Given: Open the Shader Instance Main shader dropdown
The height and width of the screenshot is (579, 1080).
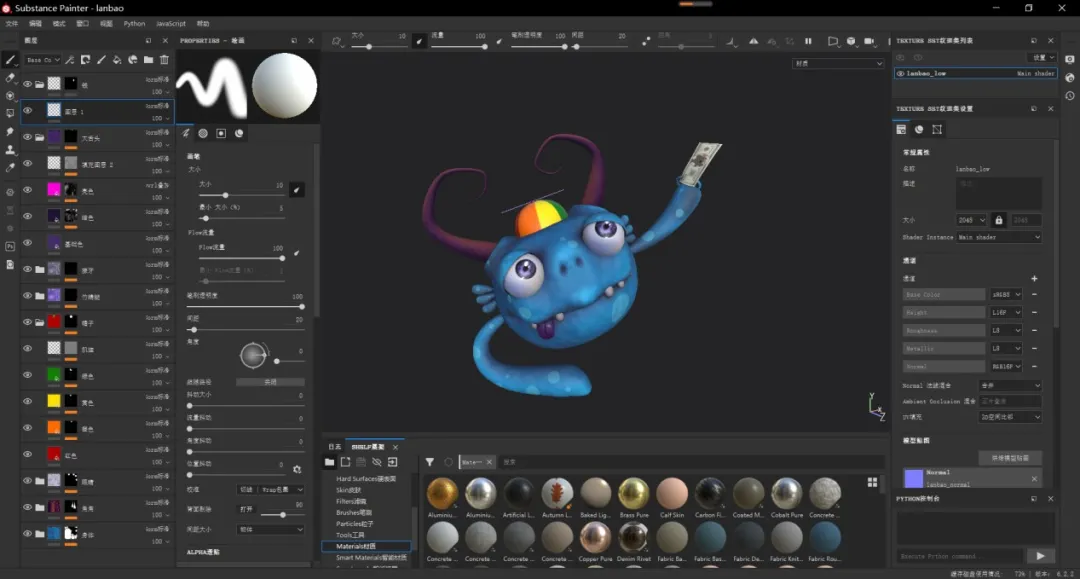Looking at the screenshot, I should [x=998, y=237].
